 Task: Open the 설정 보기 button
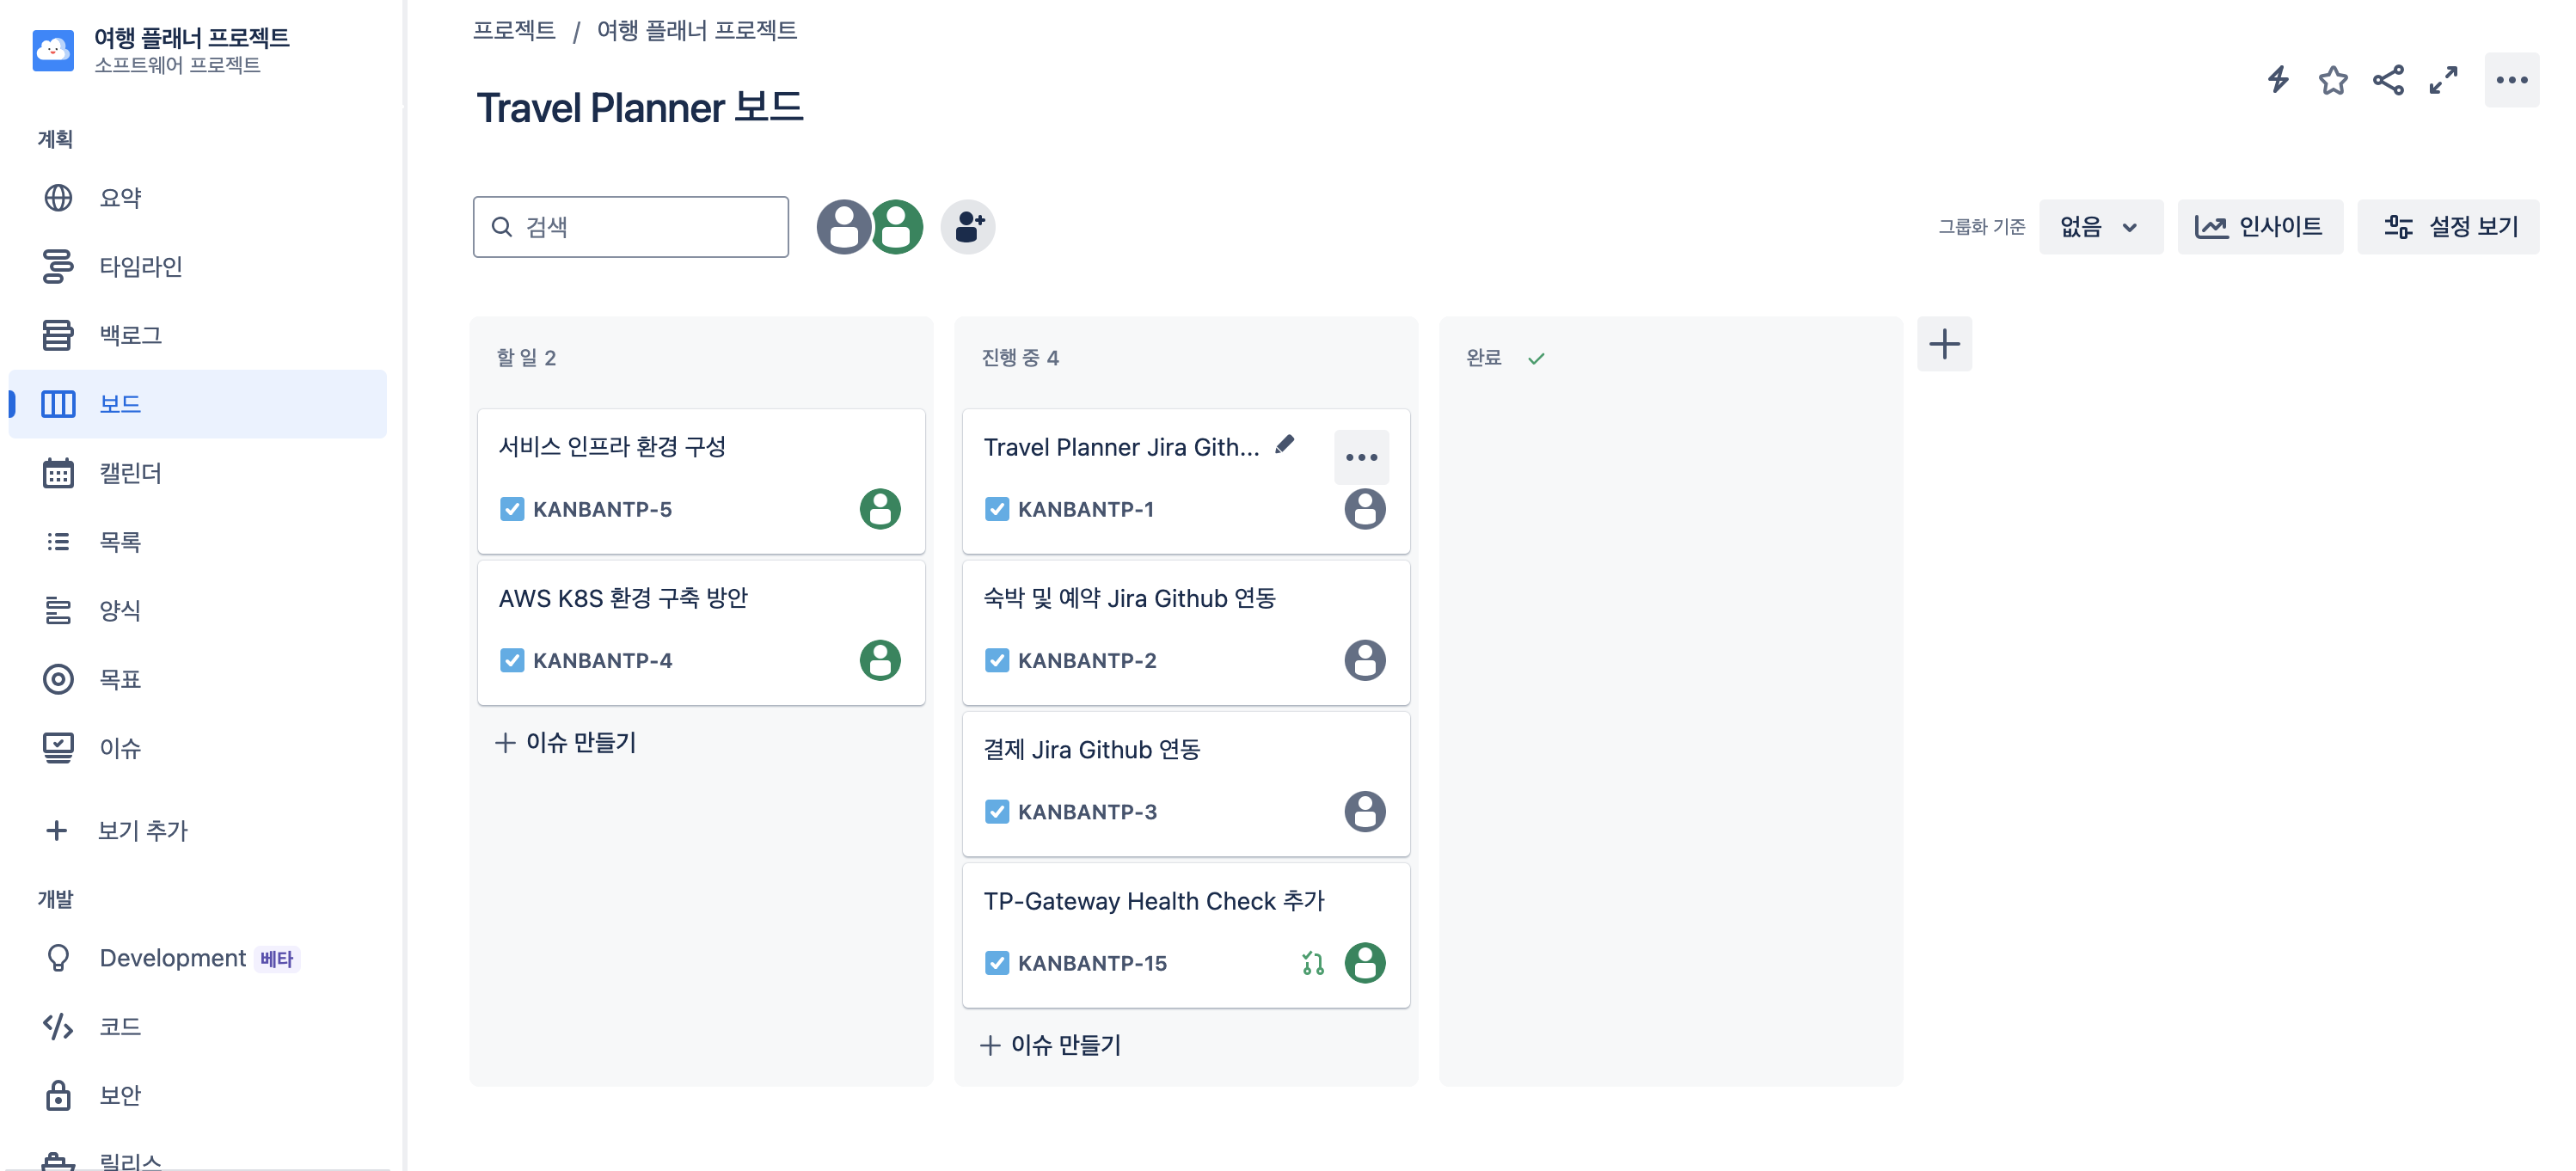[2447, 227]
